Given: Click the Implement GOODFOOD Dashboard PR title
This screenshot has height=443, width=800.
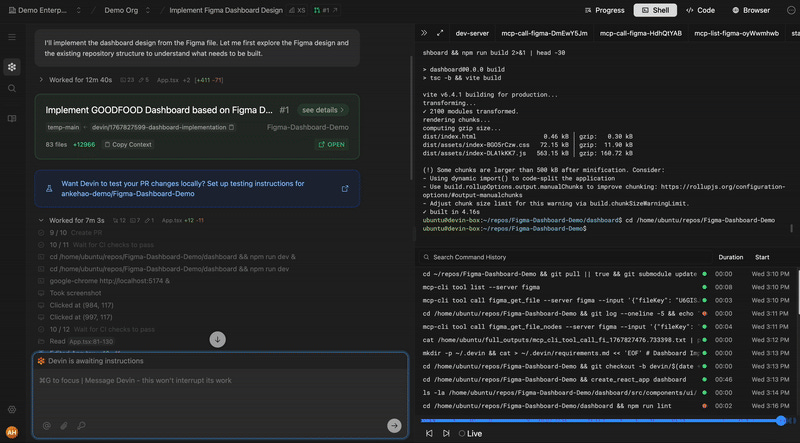Looking at the screenshot, I should pos(159,110).
